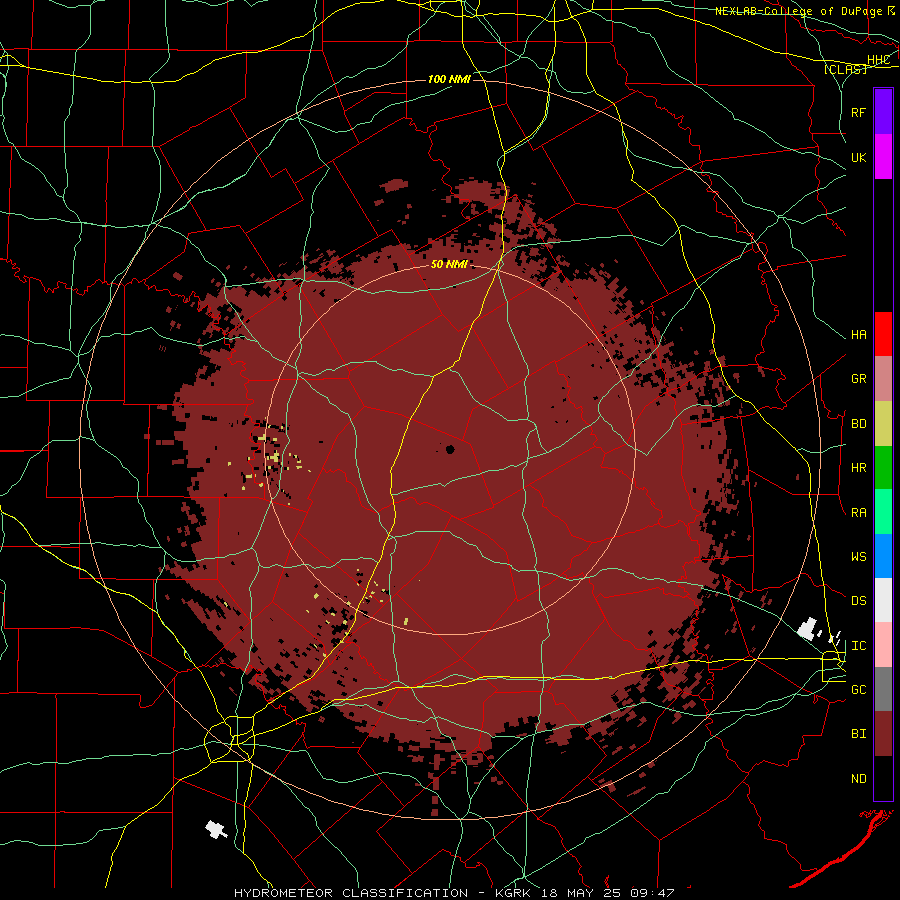Click the IC pink legend color swatch
900x900 pixels.
pos(883,645)
